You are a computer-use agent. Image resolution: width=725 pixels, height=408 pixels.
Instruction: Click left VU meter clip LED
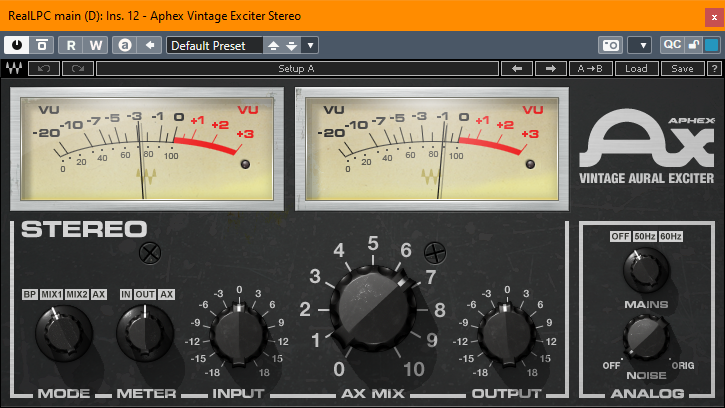coord(246,164)
